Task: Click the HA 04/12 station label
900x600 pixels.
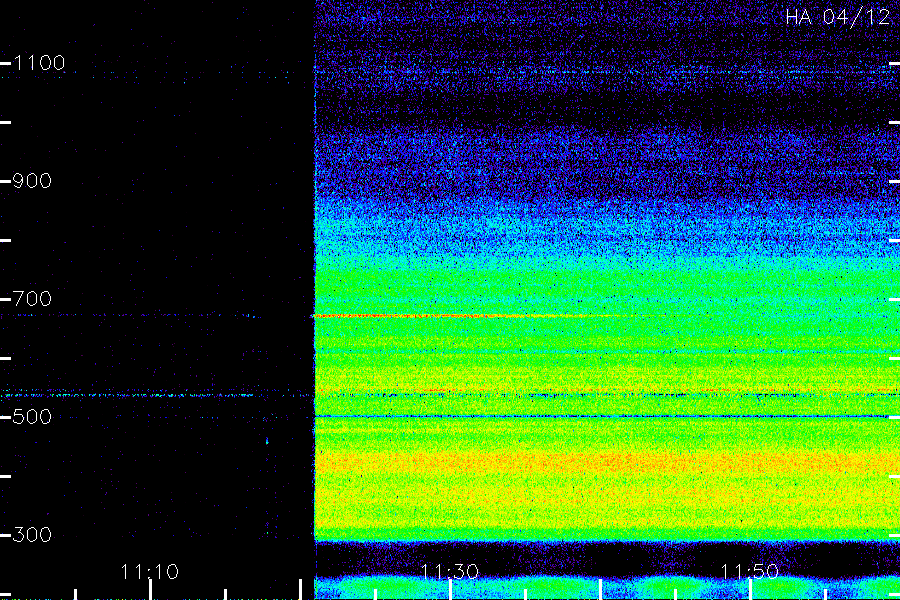Action: 837,17
